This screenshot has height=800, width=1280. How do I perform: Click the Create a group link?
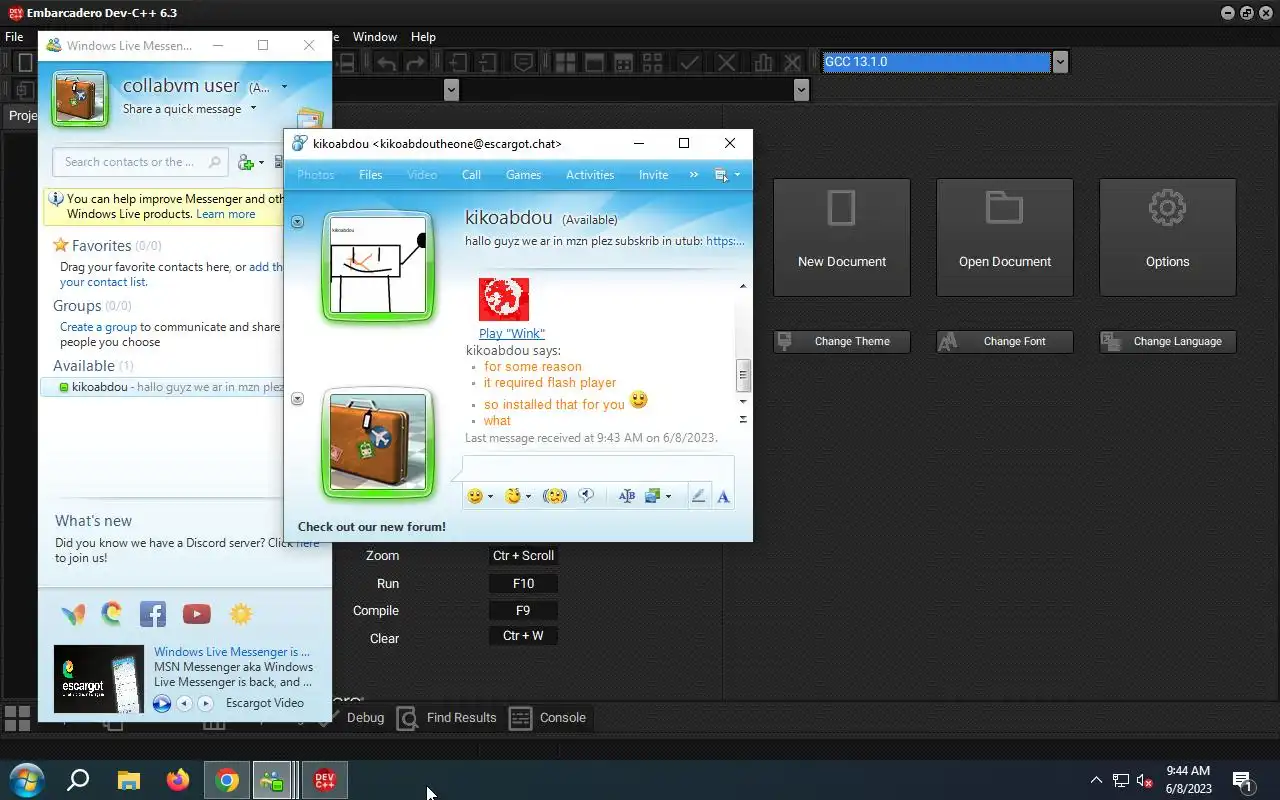(98, 327)
